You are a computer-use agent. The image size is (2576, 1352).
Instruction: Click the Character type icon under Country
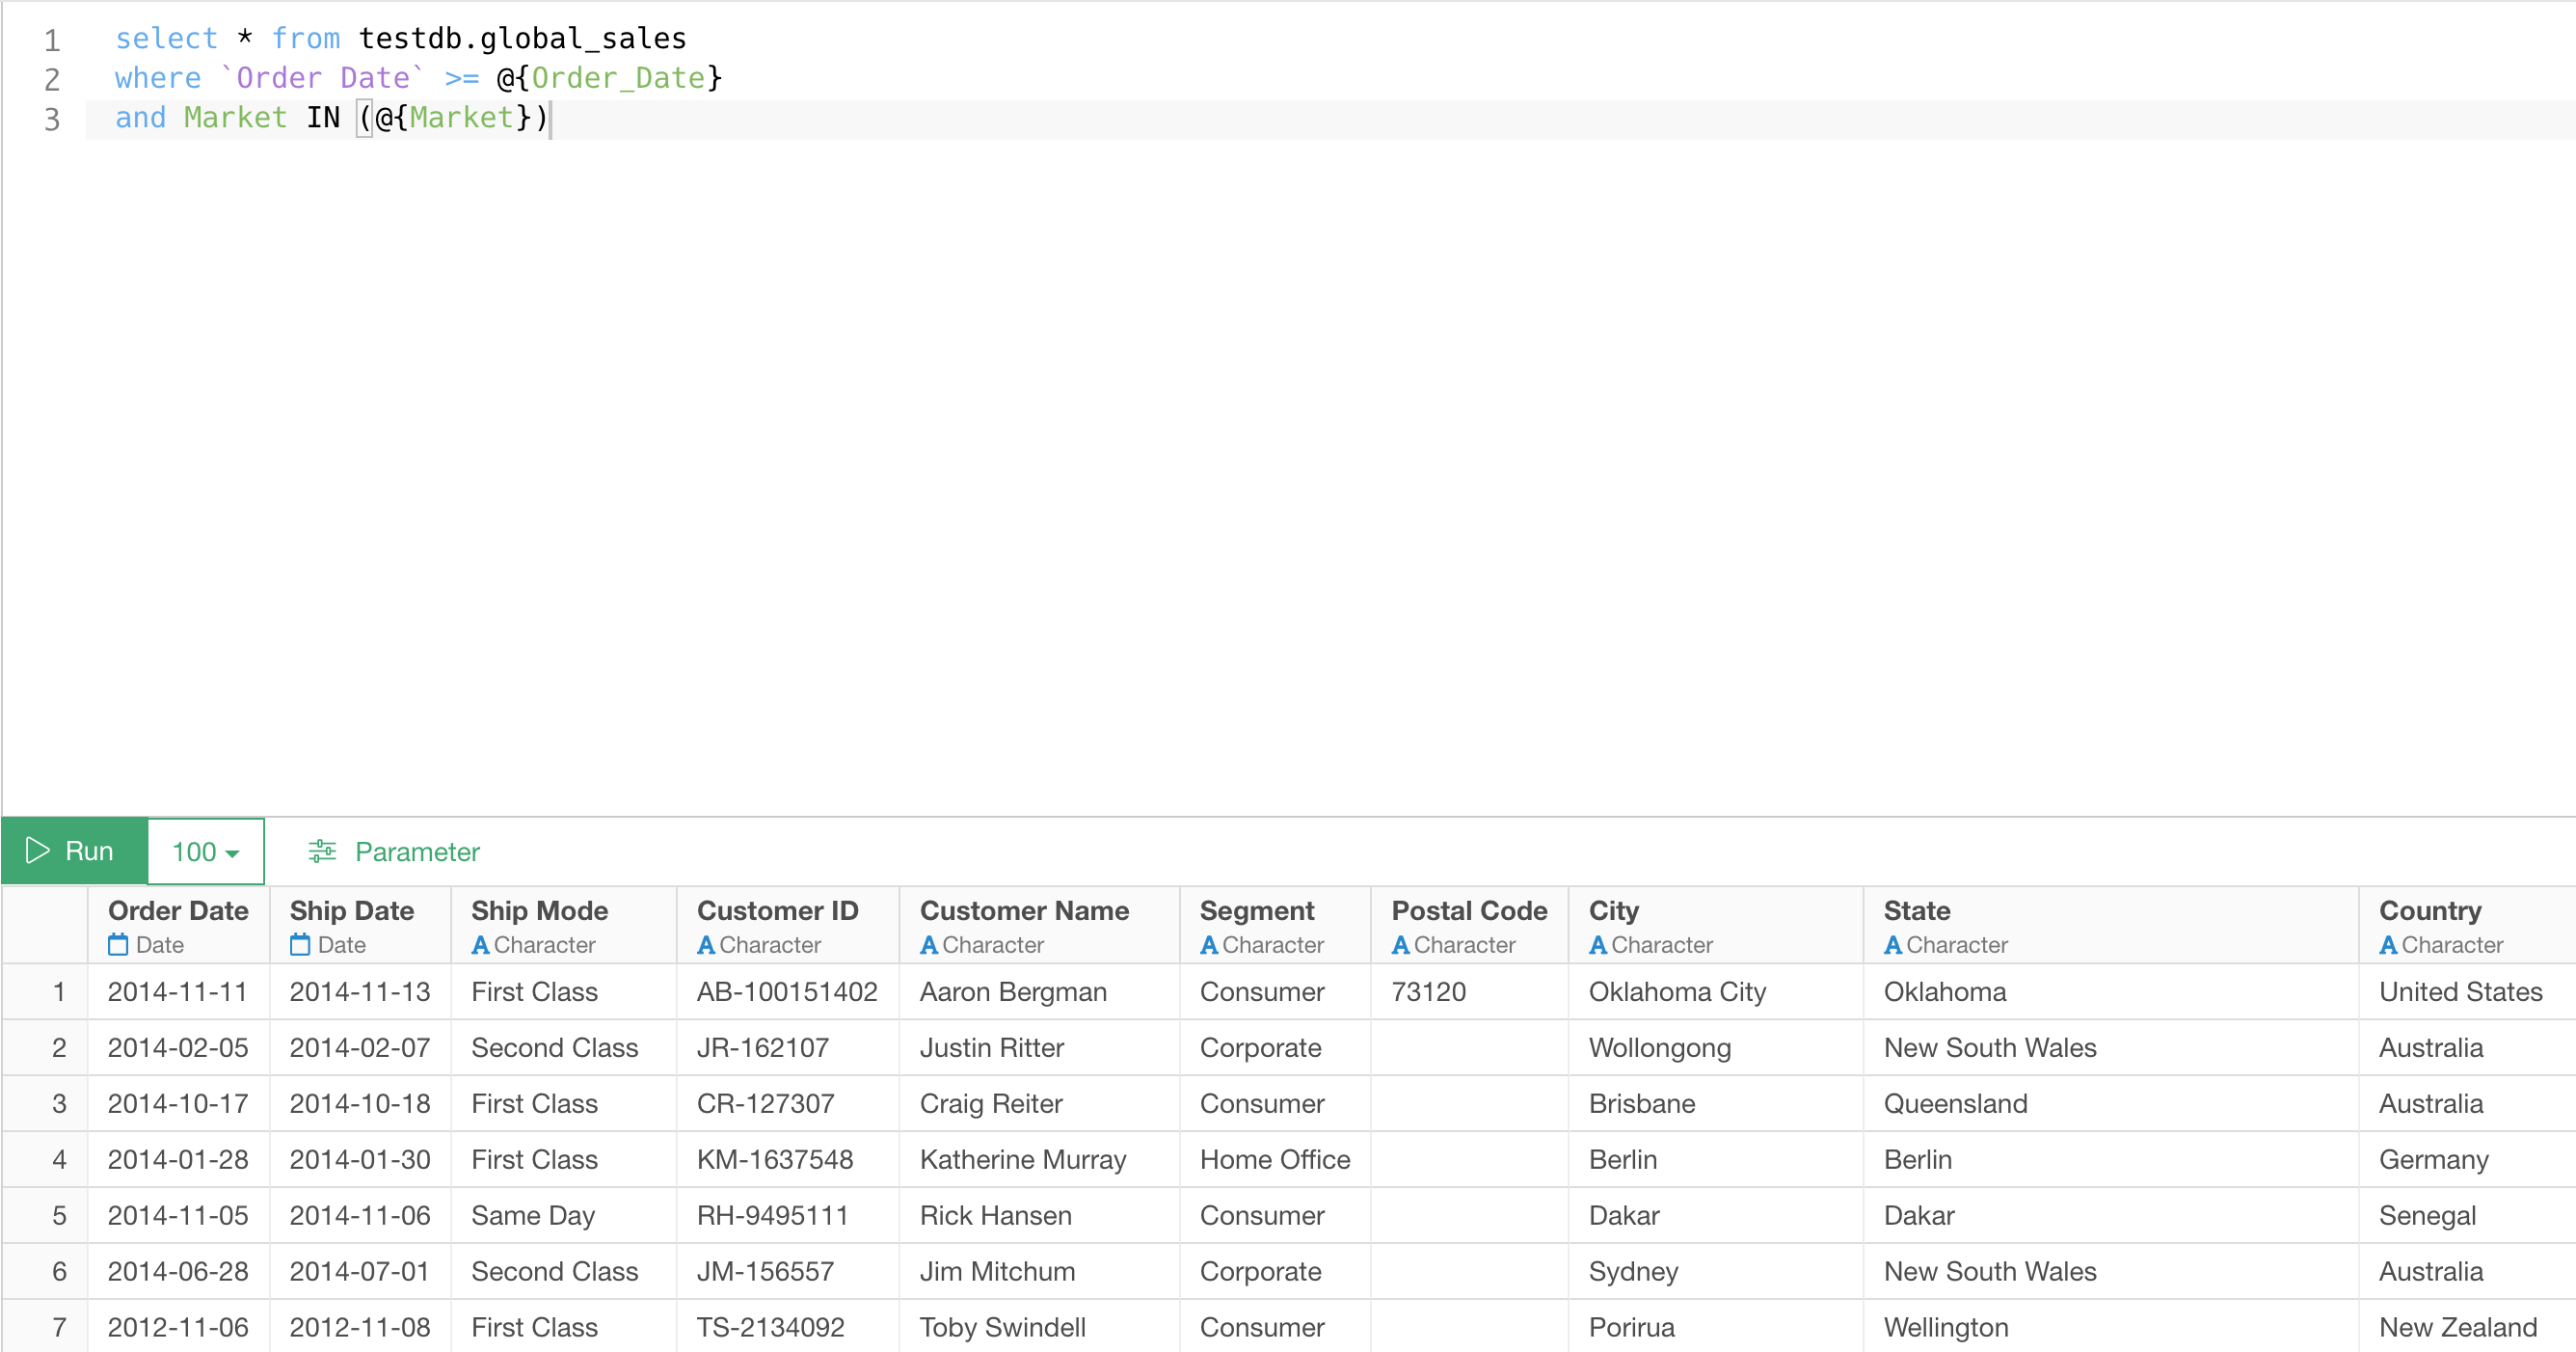coord(2388,944)
